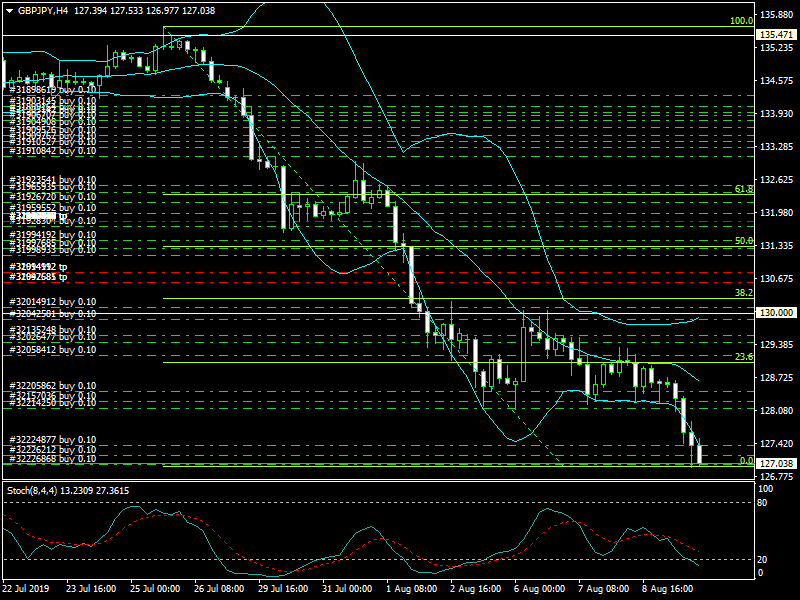Click the GBPJPY,H4 chart title
This screenshot has width=800, height=600.
coord(42,11)
